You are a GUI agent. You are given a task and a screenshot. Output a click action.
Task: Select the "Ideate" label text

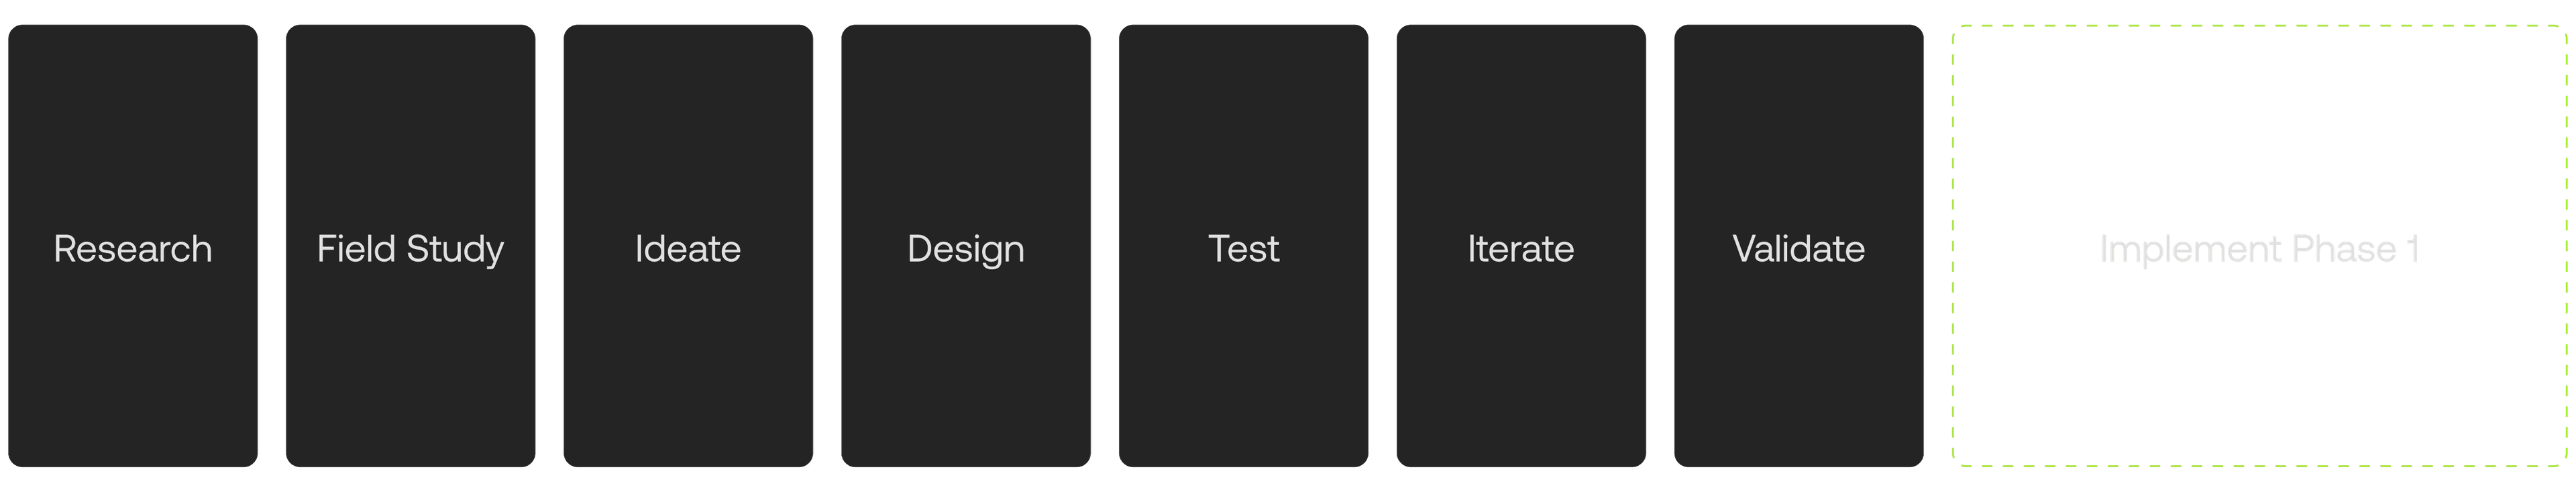click(688, 248)
